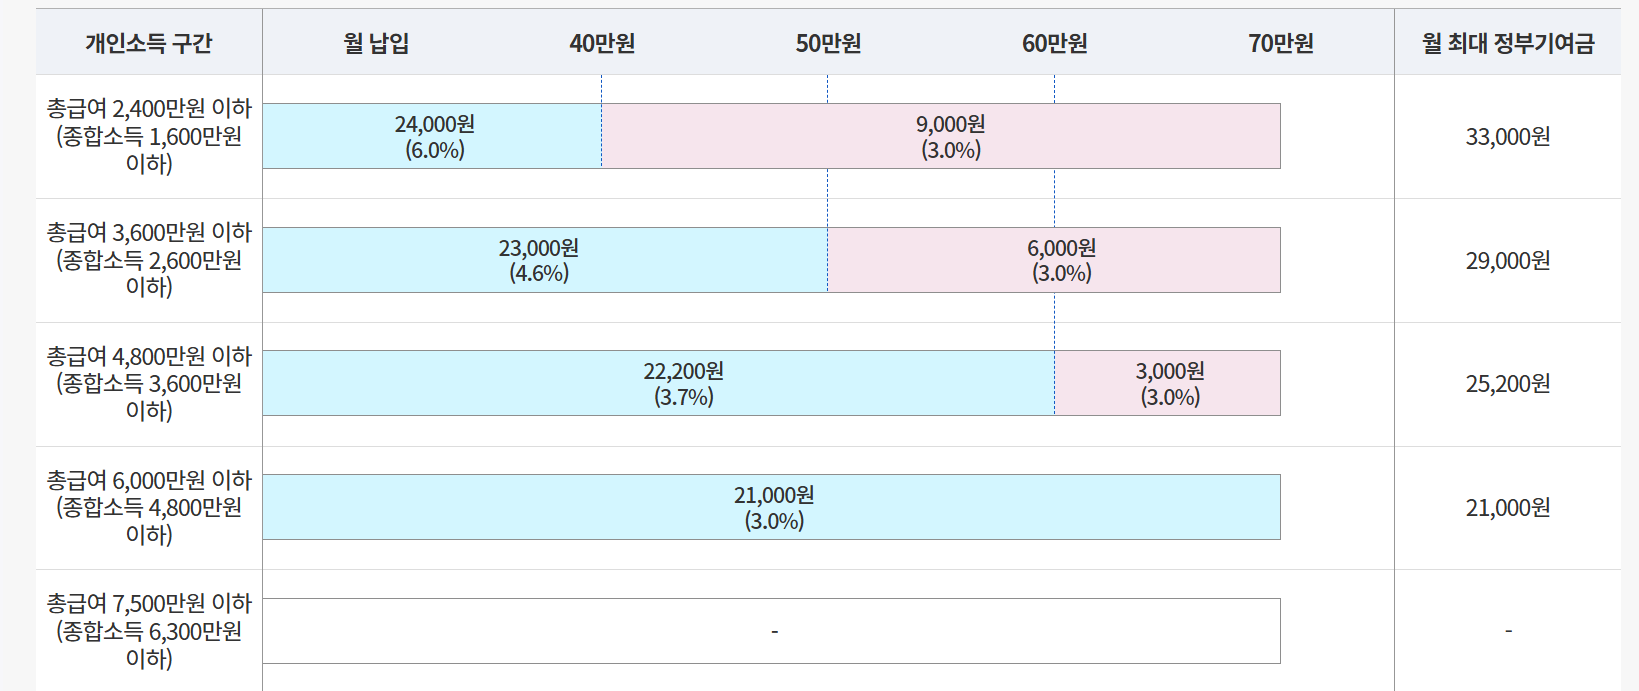
Task: Click the pink 6,000원 (3.0%) bar
Action: (1054, 260)
